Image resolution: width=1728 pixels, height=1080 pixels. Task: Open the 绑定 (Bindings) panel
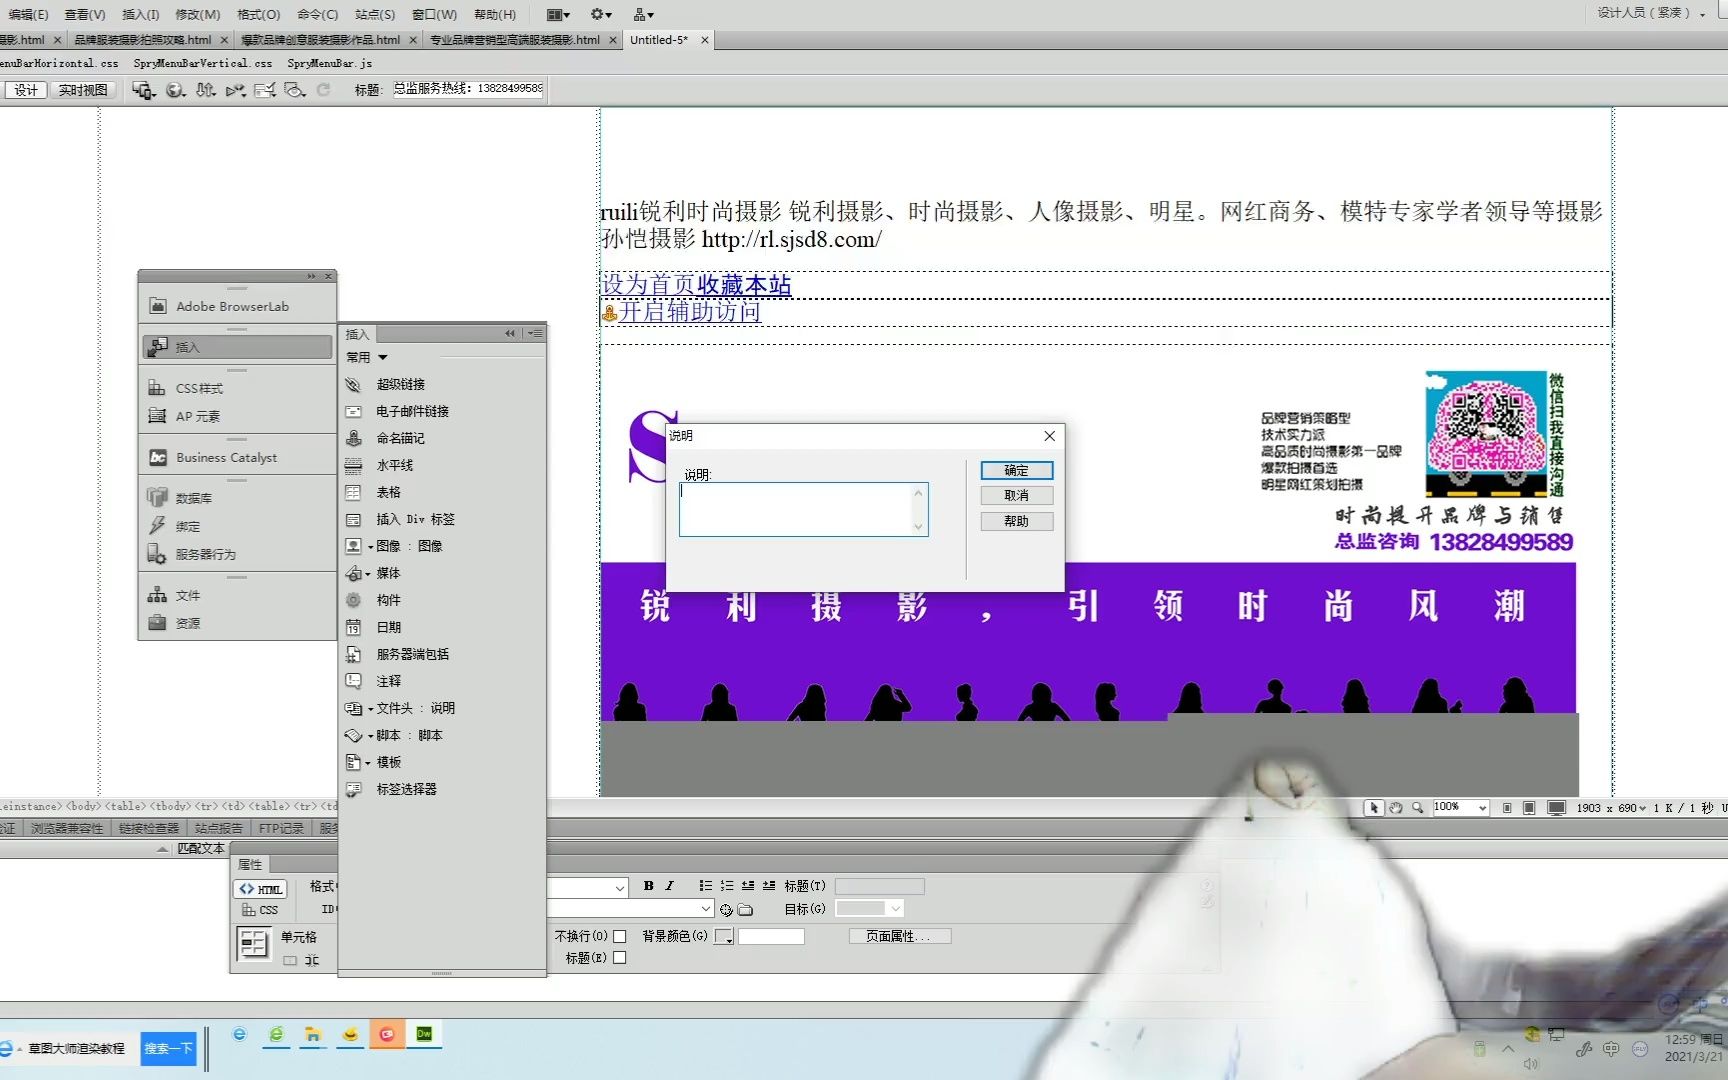[237, 526]
